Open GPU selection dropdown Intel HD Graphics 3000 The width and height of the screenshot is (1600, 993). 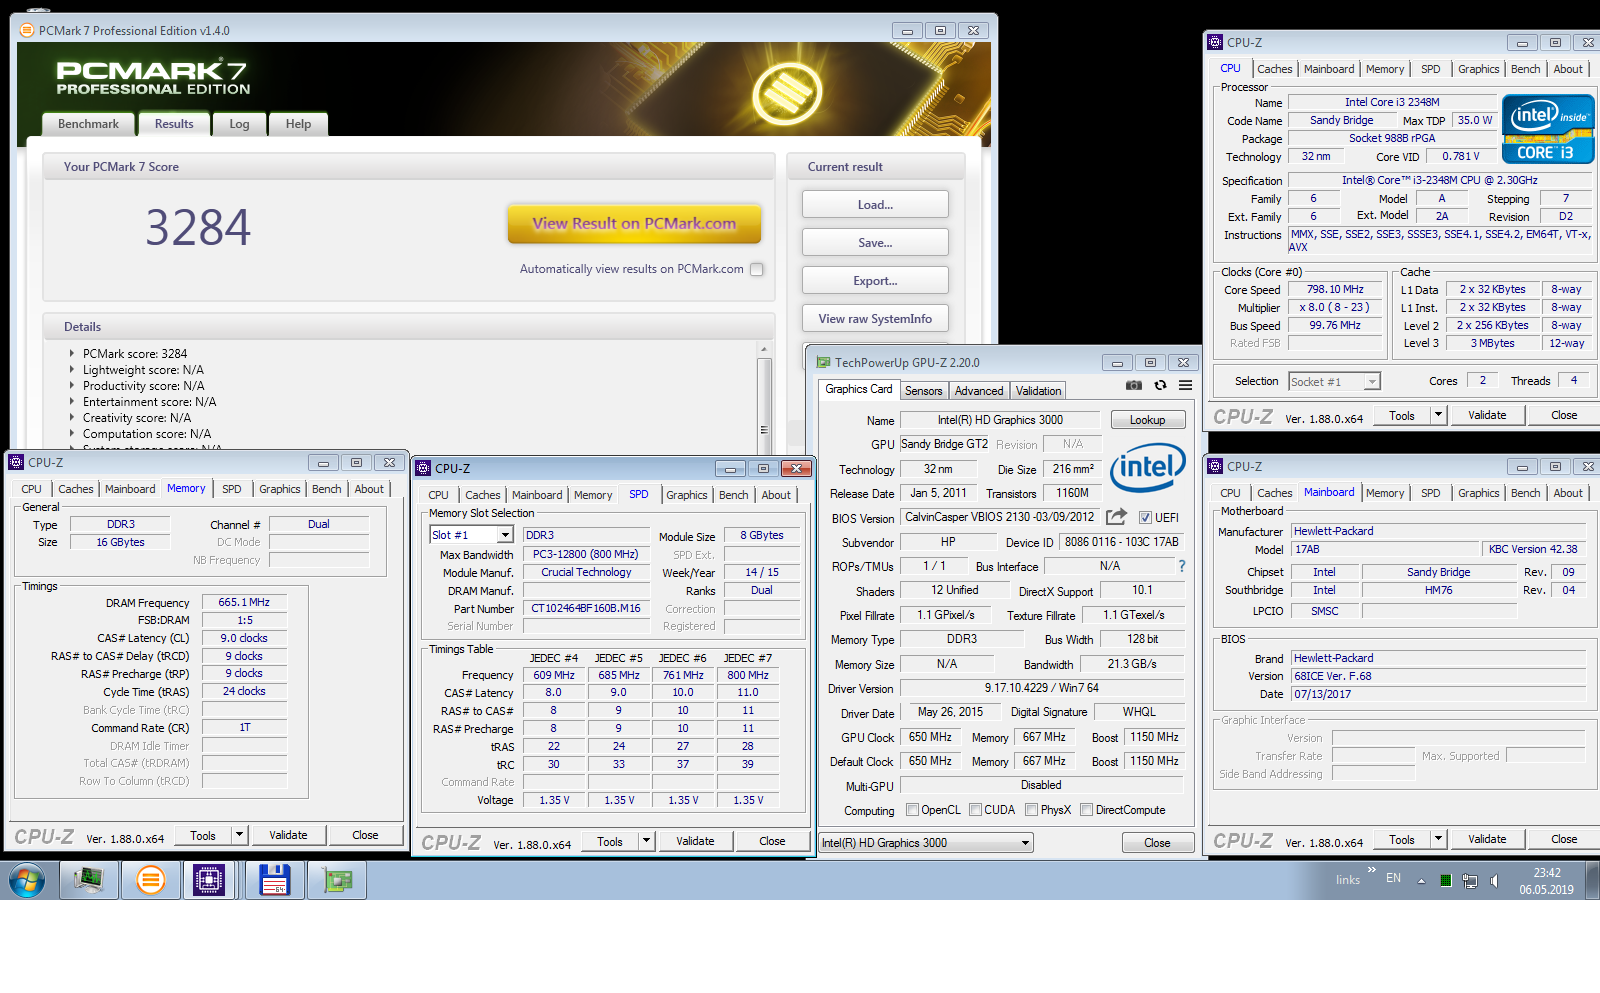925,843
